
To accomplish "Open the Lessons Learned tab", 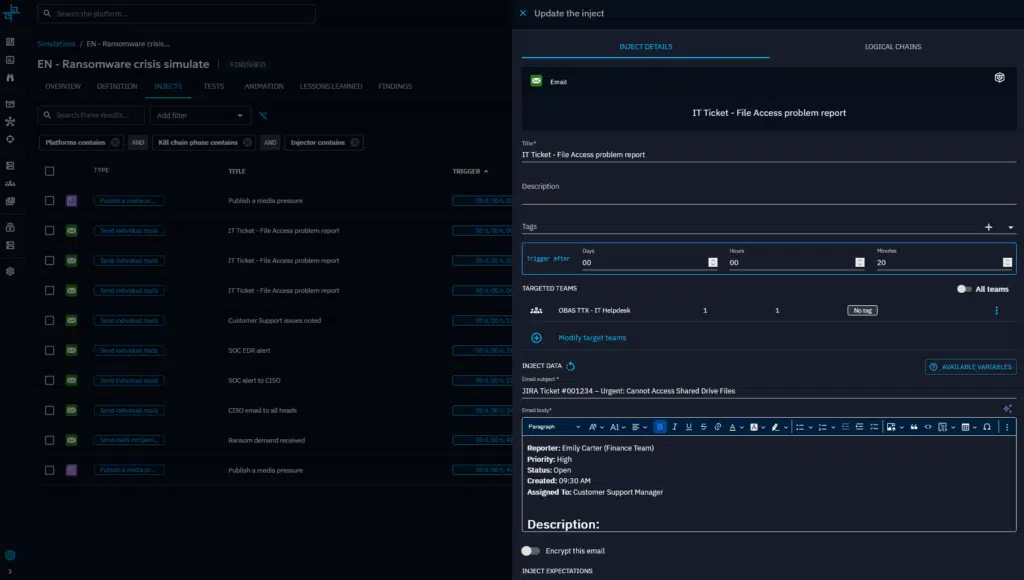I will (x=330, y=87).
